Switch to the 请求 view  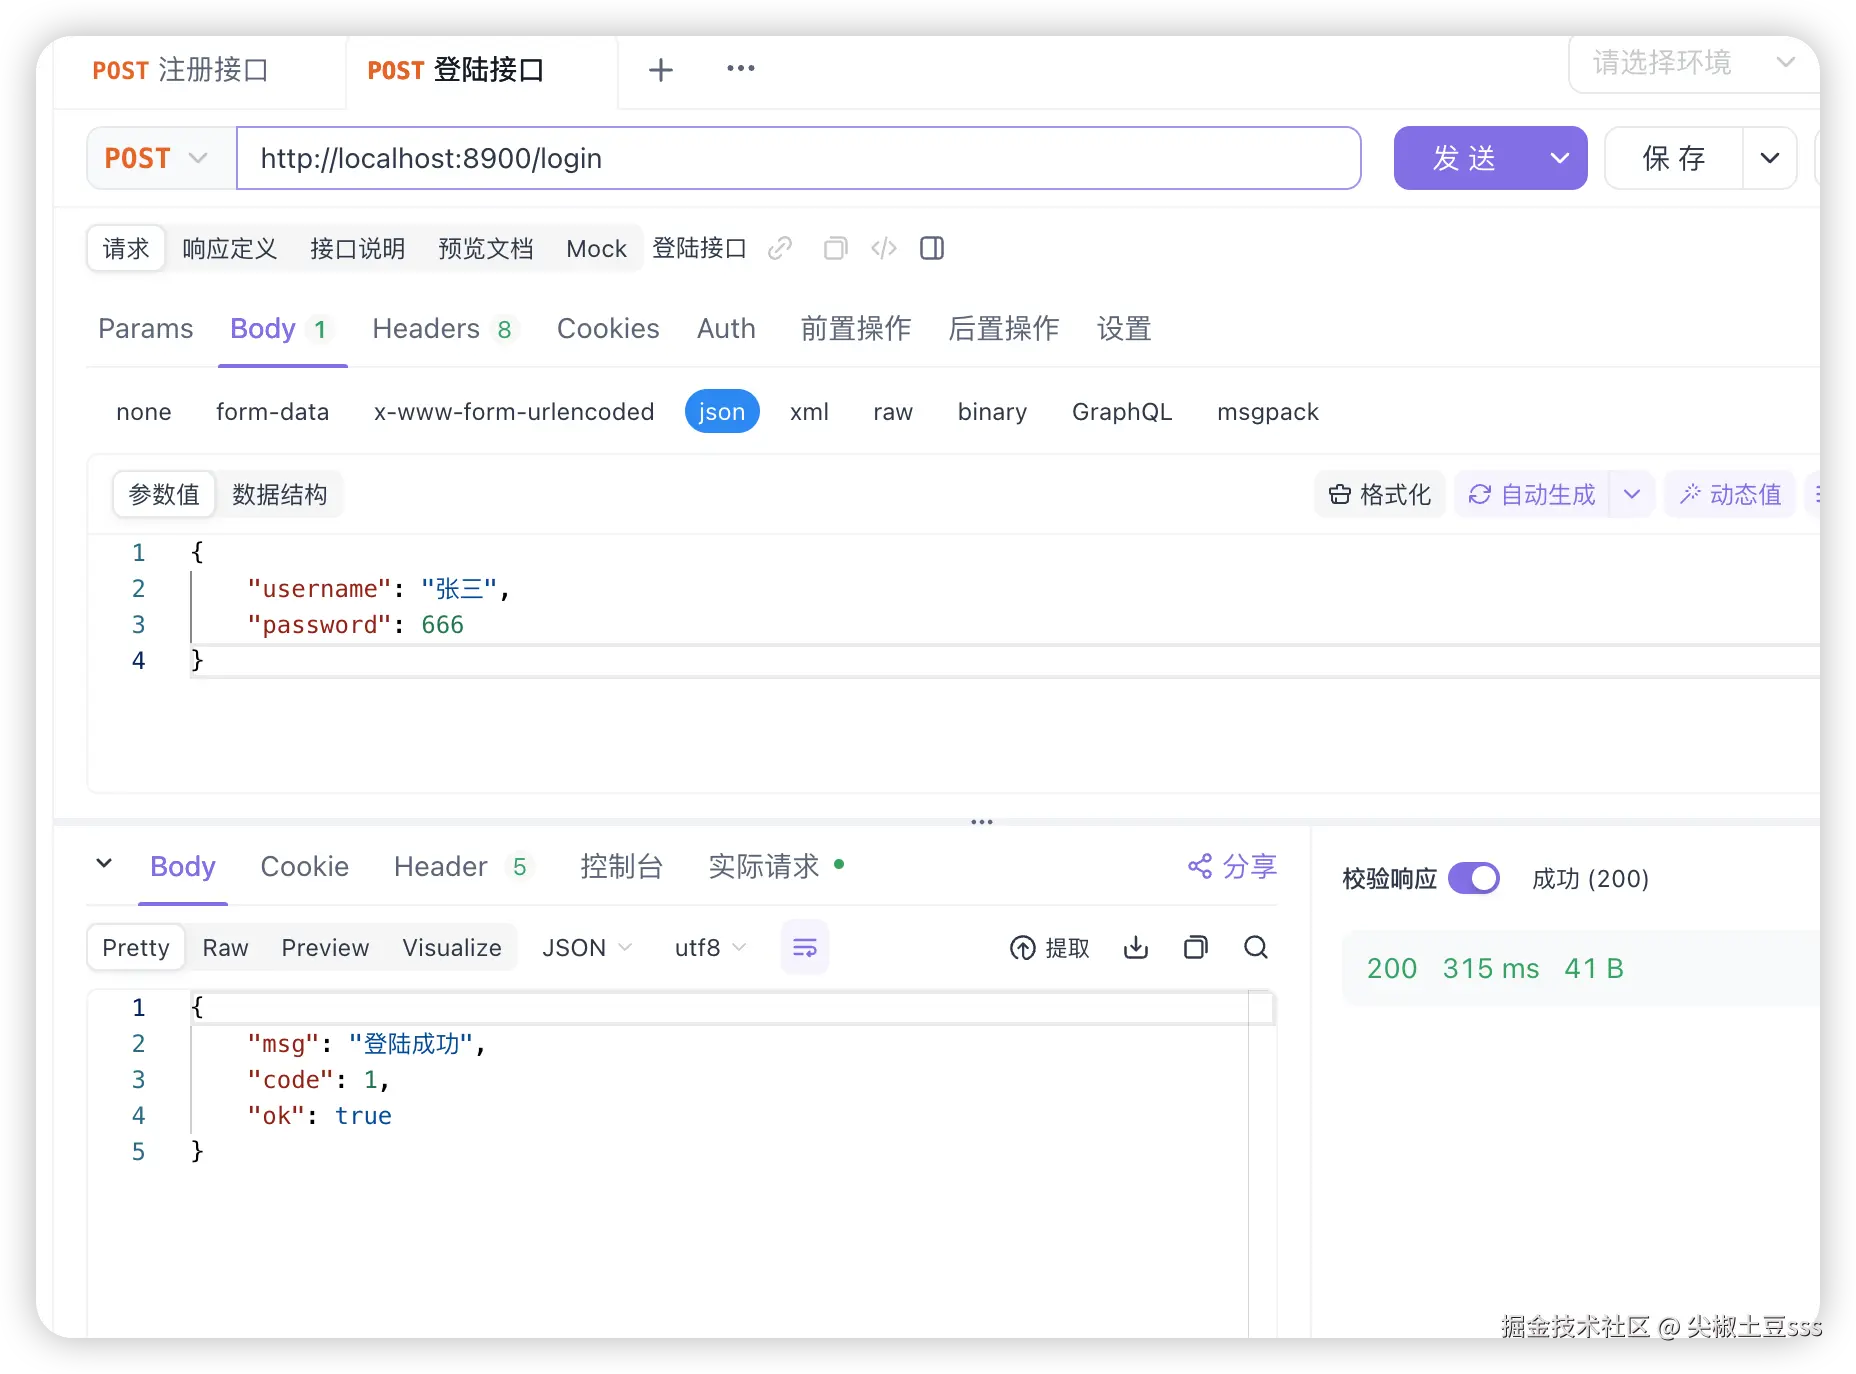[126, 249]
